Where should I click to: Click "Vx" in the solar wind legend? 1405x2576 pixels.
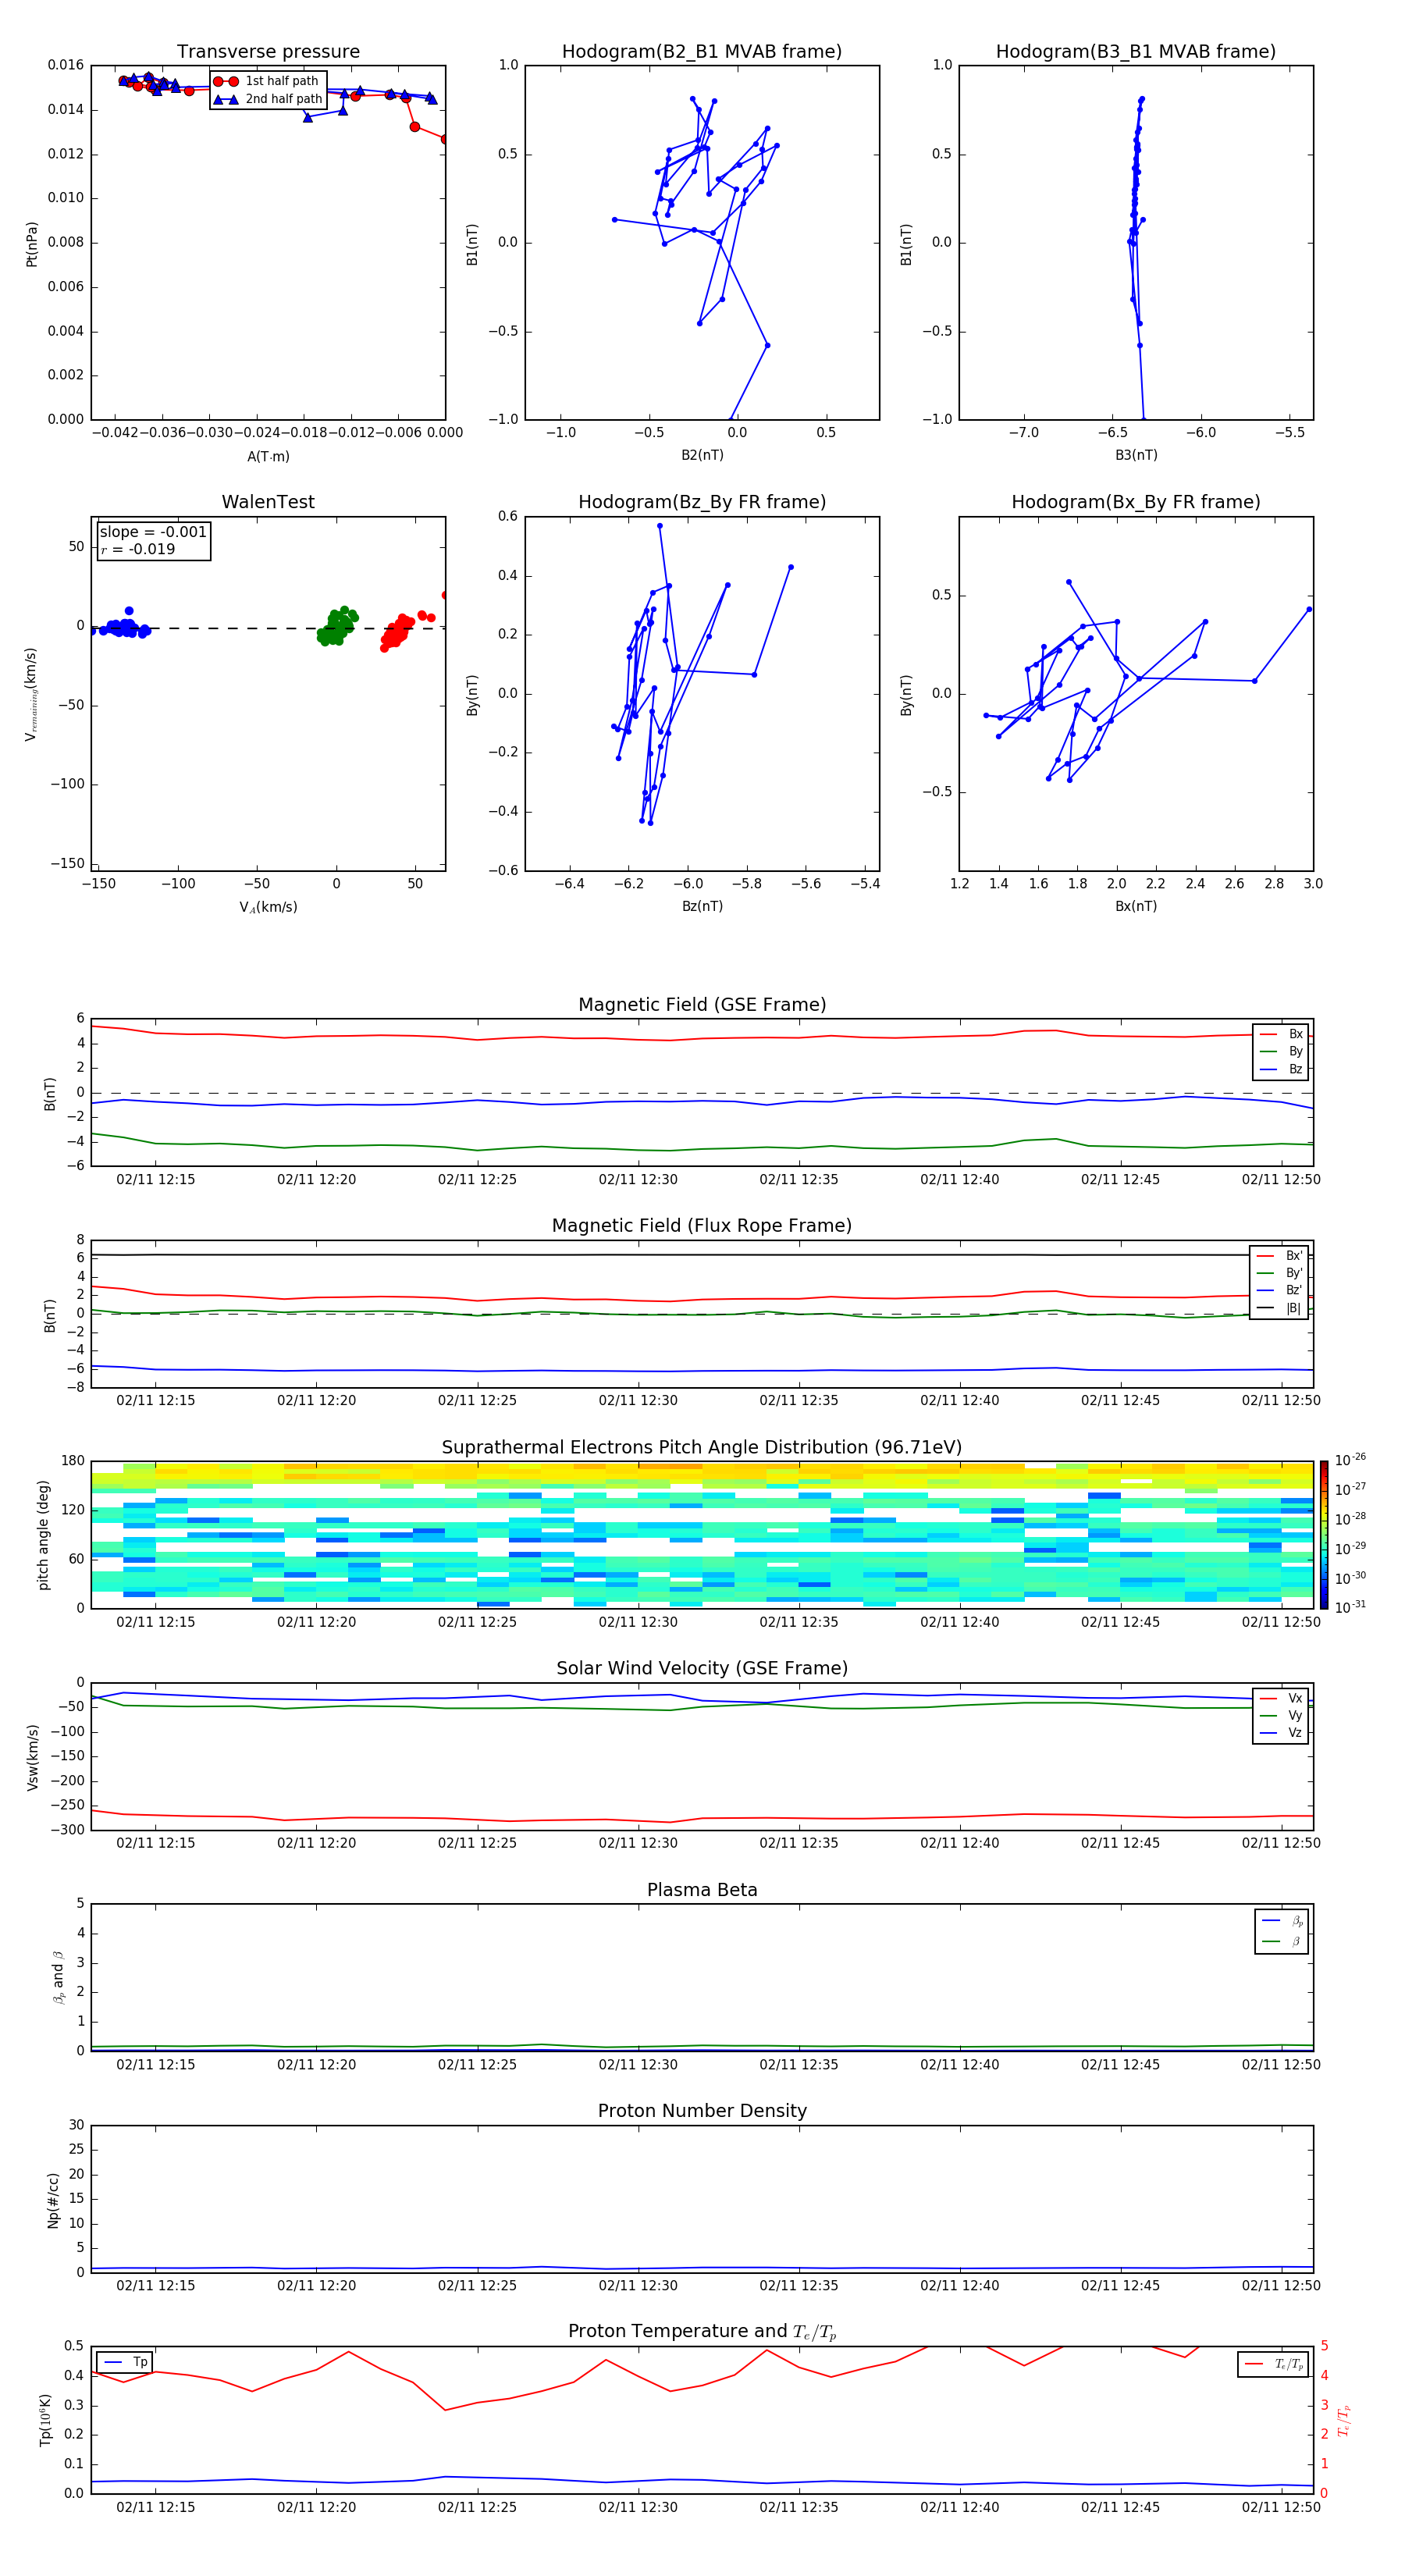1281,1699
